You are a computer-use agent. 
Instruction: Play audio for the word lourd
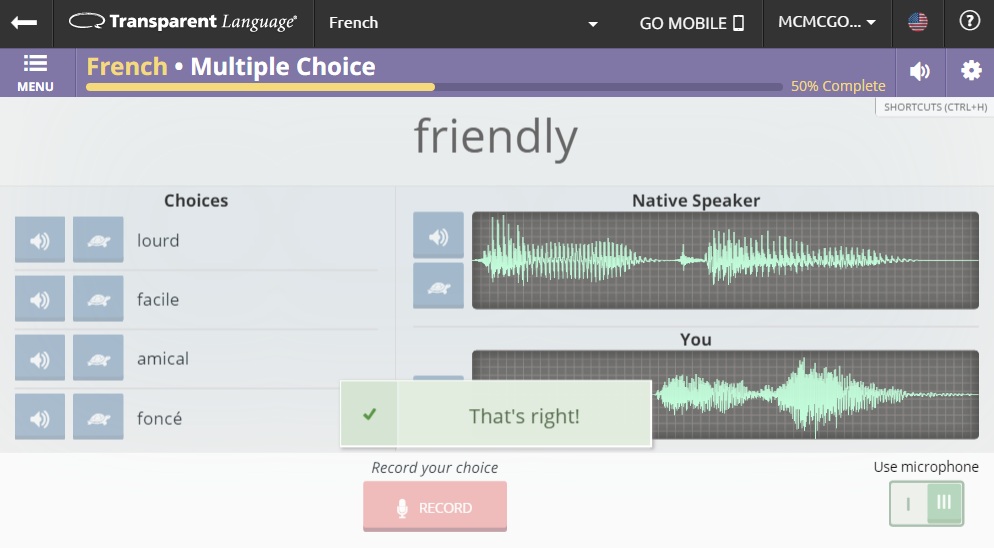pyautogui.click(x=40, y=241)
